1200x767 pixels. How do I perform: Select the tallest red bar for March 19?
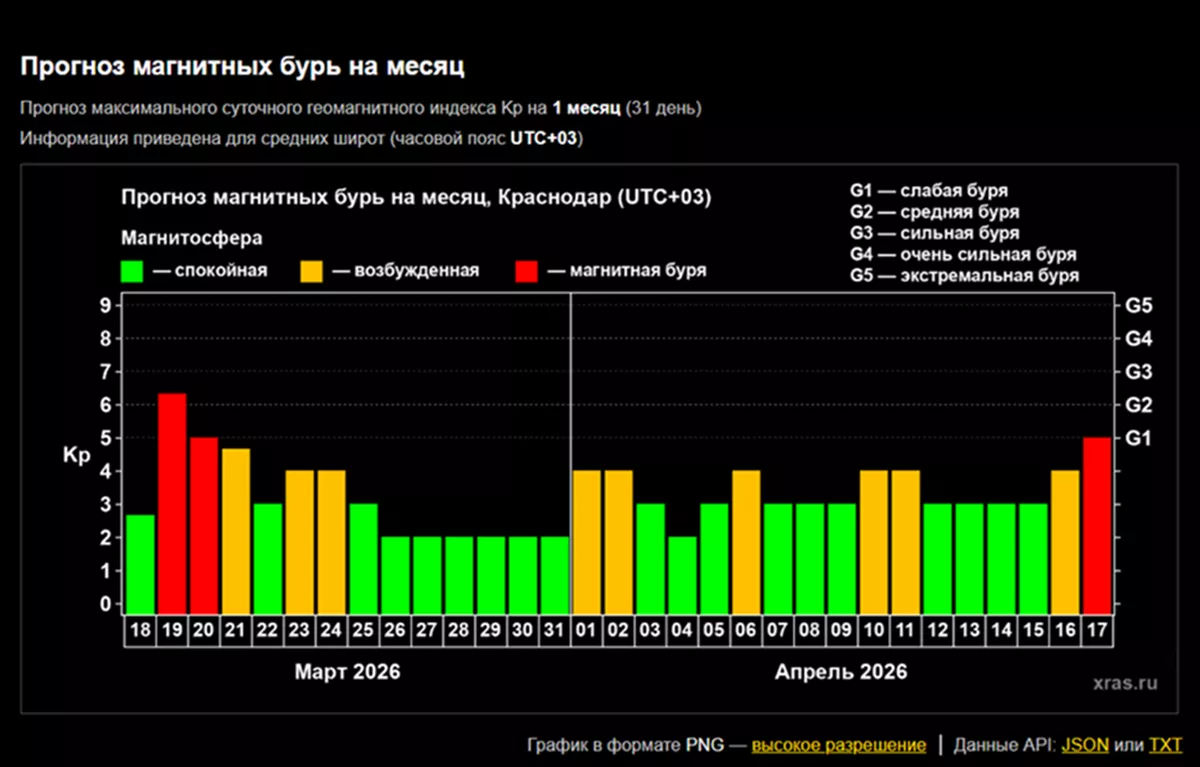(x=172, y=503)
